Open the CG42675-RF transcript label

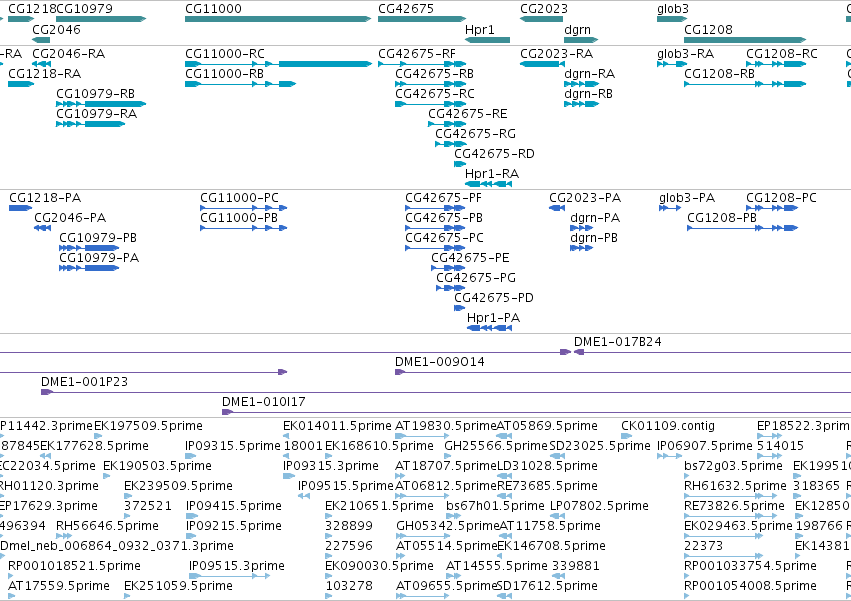tap(417, 53)
